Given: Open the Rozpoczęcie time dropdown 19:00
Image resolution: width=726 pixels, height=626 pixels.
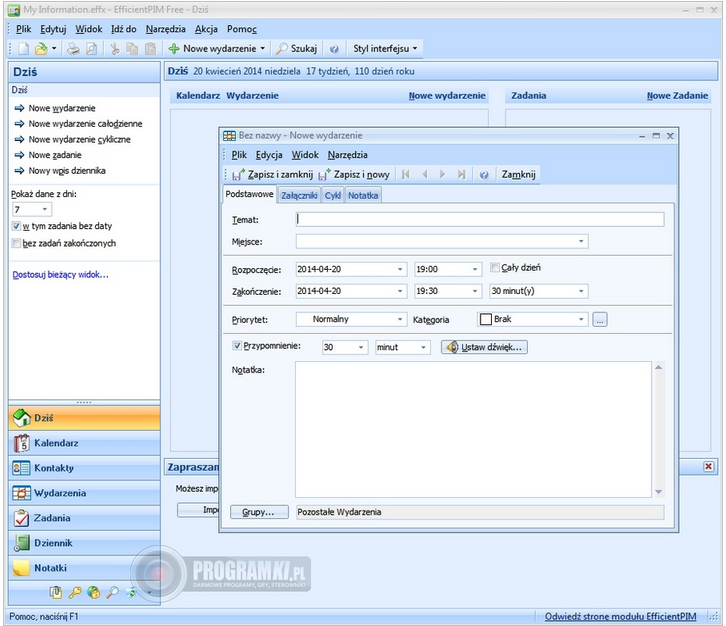Looking at the screenshot, I should 475,269.
